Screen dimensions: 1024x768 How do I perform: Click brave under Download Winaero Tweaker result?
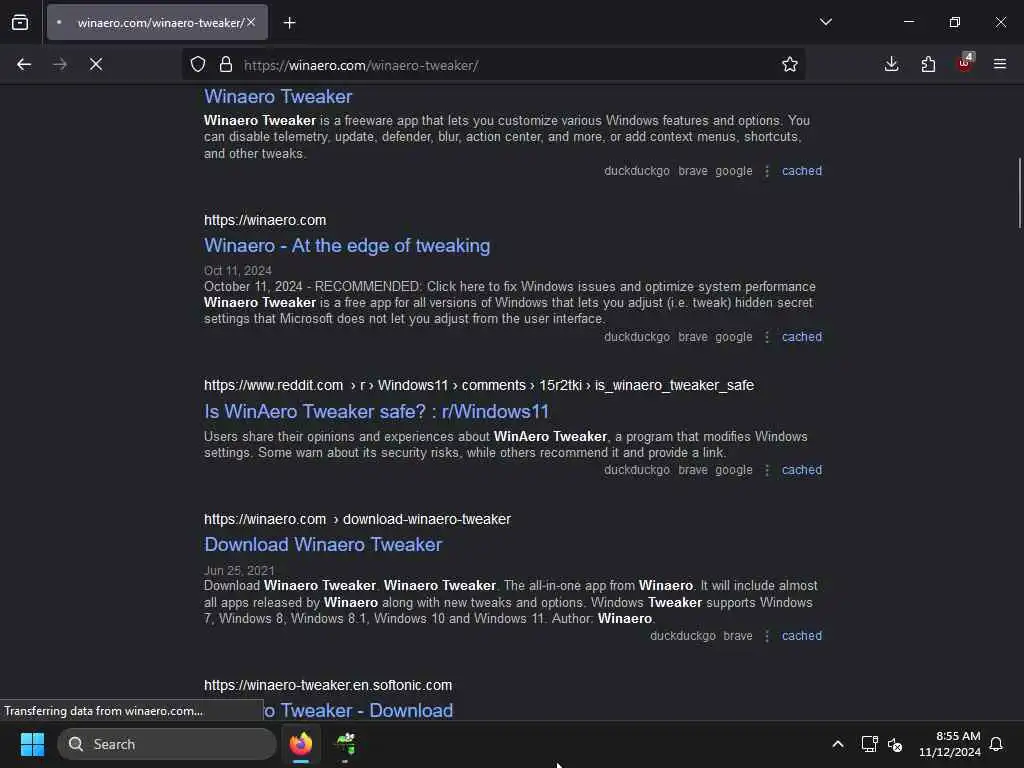[738, 636]
